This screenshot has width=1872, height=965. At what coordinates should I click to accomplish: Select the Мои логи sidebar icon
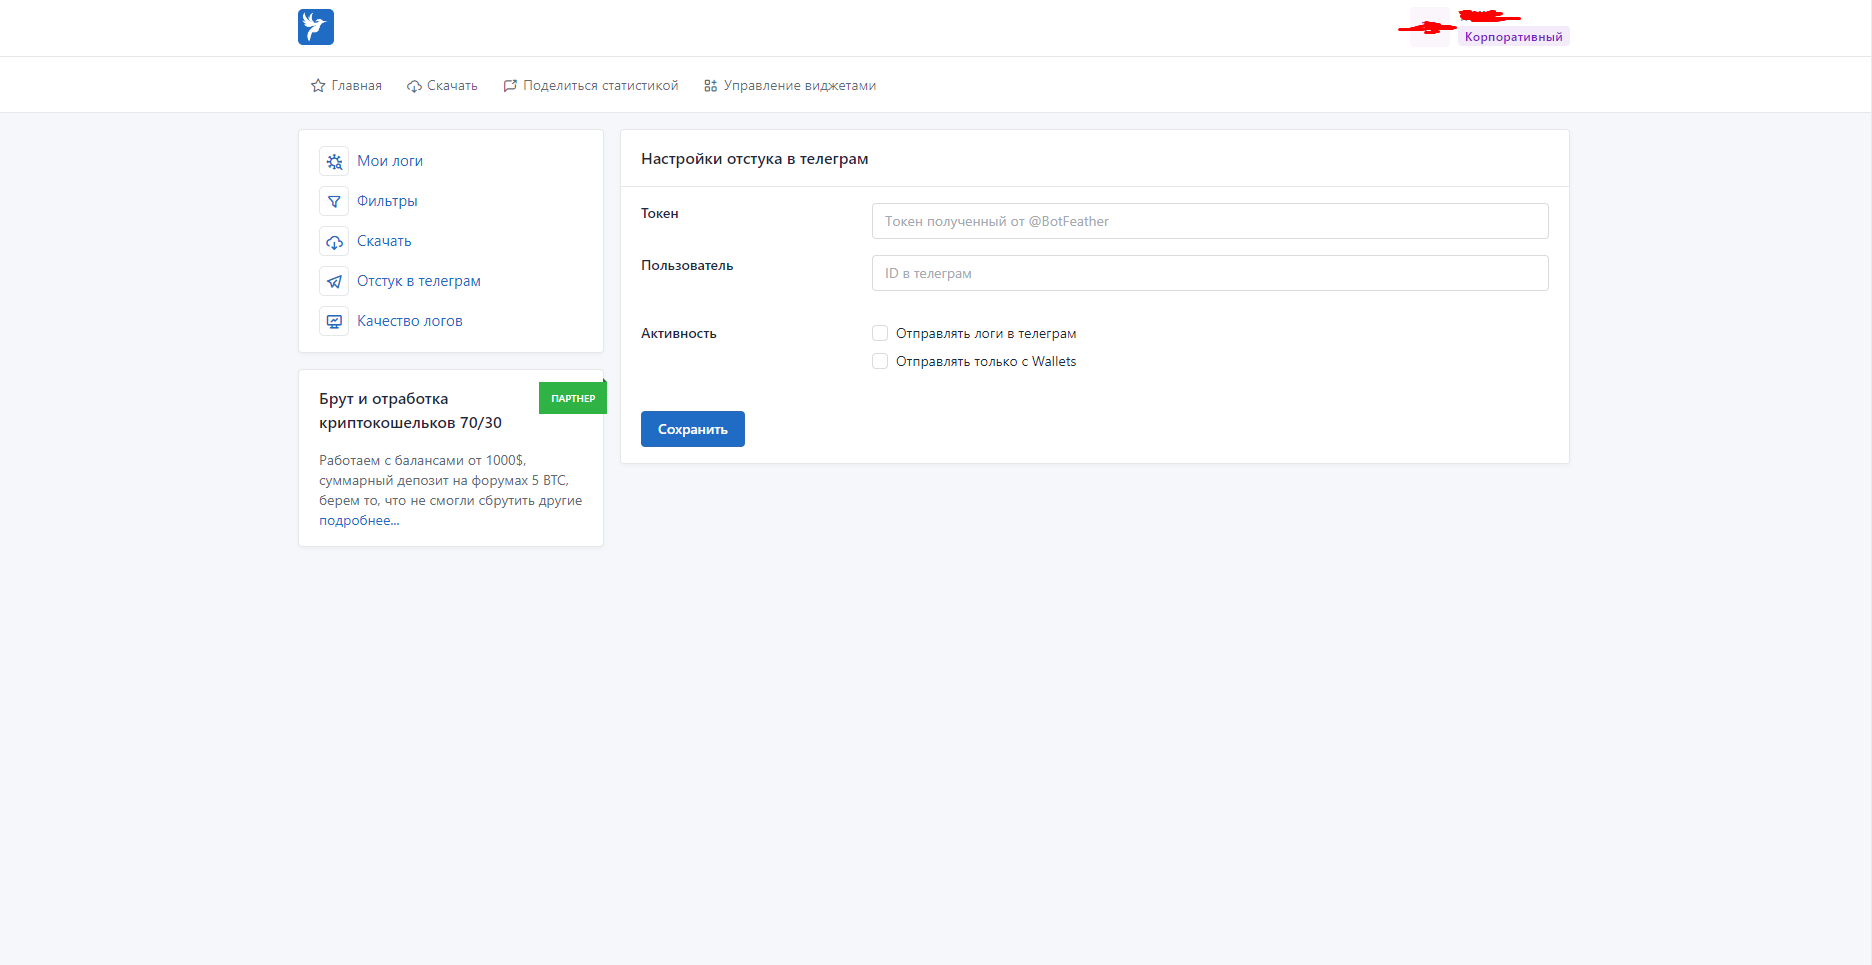(x=334, y=161)
